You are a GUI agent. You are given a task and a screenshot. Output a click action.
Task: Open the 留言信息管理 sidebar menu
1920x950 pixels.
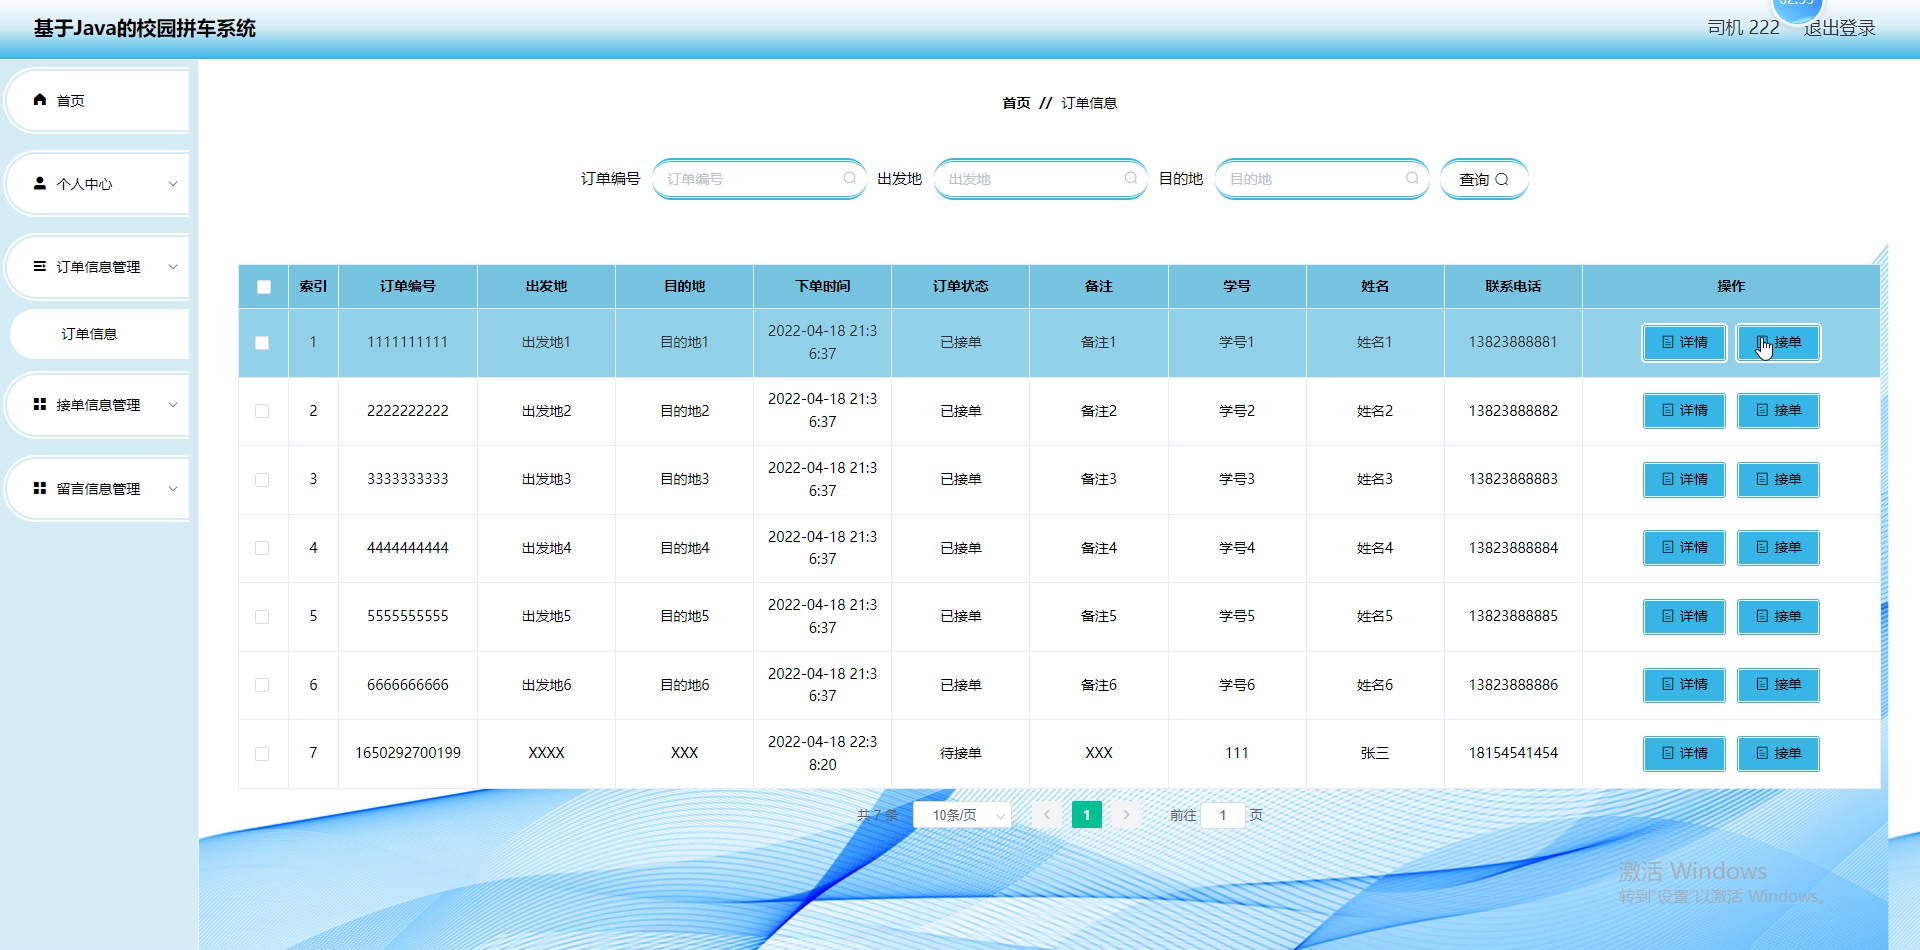(x=98, y=489)
